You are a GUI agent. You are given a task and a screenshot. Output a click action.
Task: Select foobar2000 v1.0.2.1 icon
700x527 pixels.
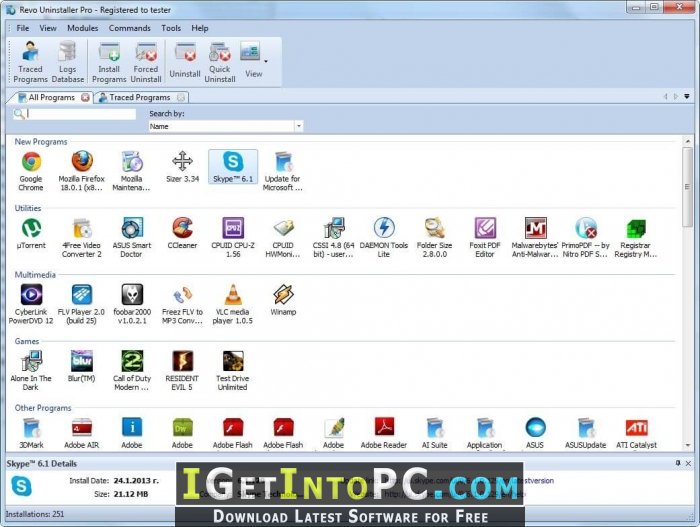pyautogui.click(x=132, y=304)
